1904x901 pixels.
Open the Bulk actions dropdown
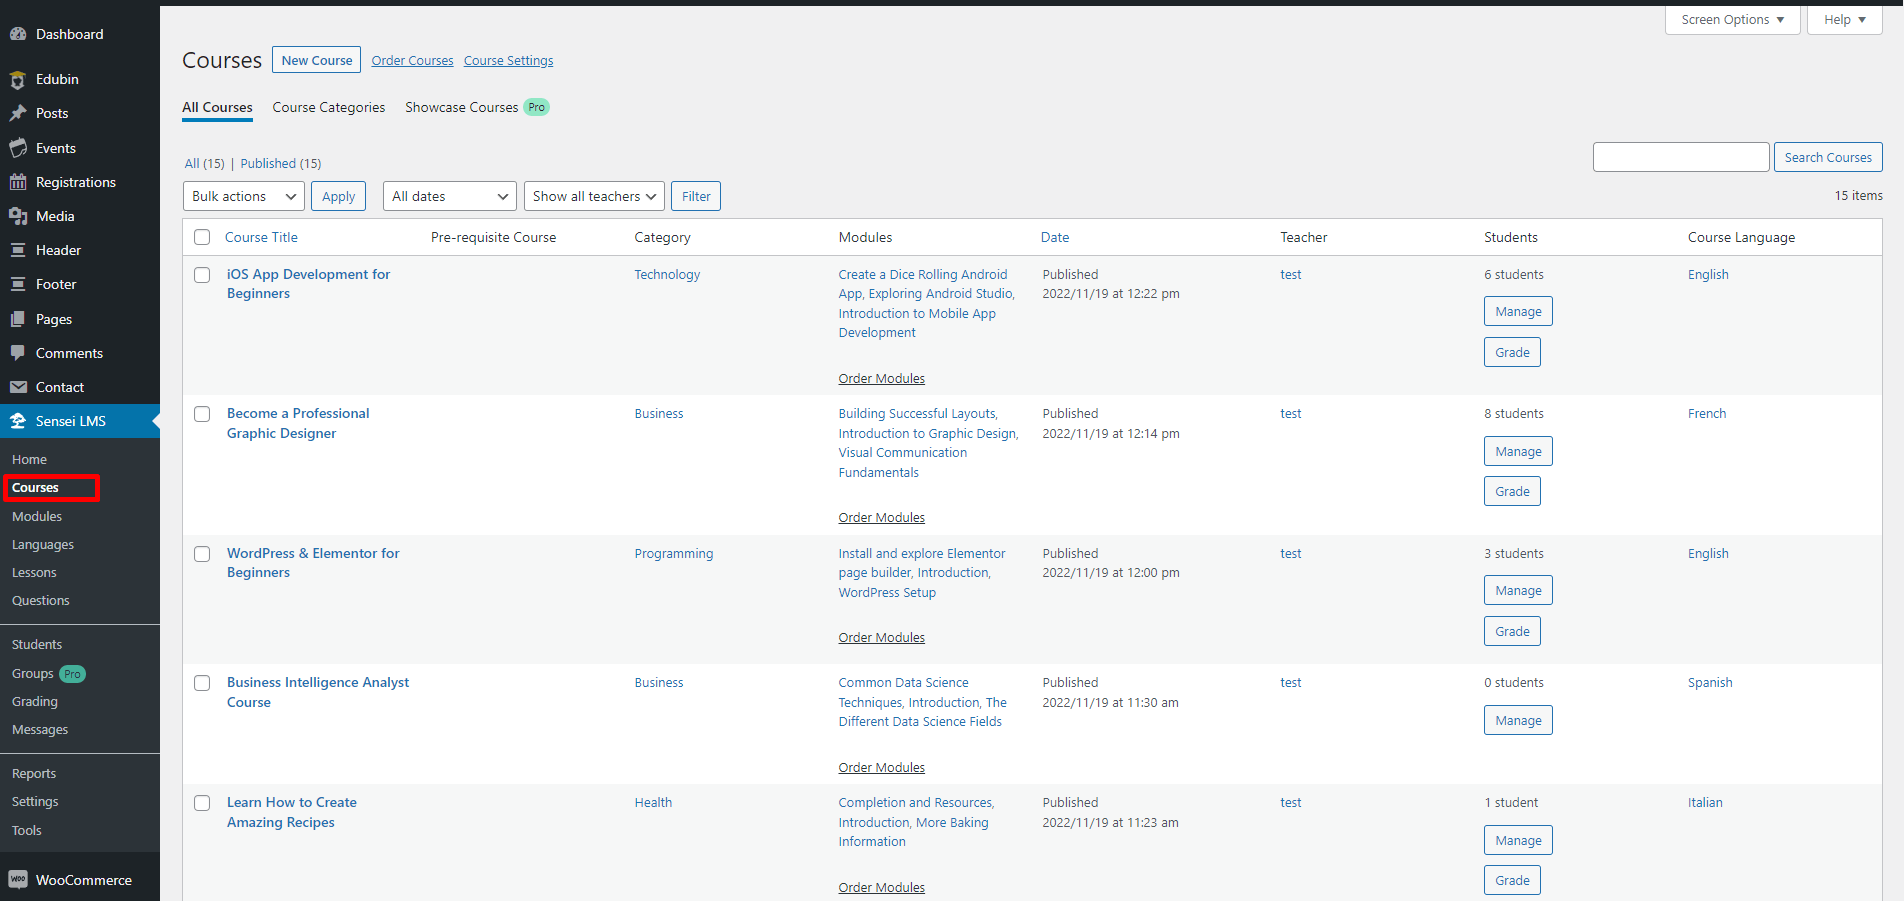click(244, 196)
